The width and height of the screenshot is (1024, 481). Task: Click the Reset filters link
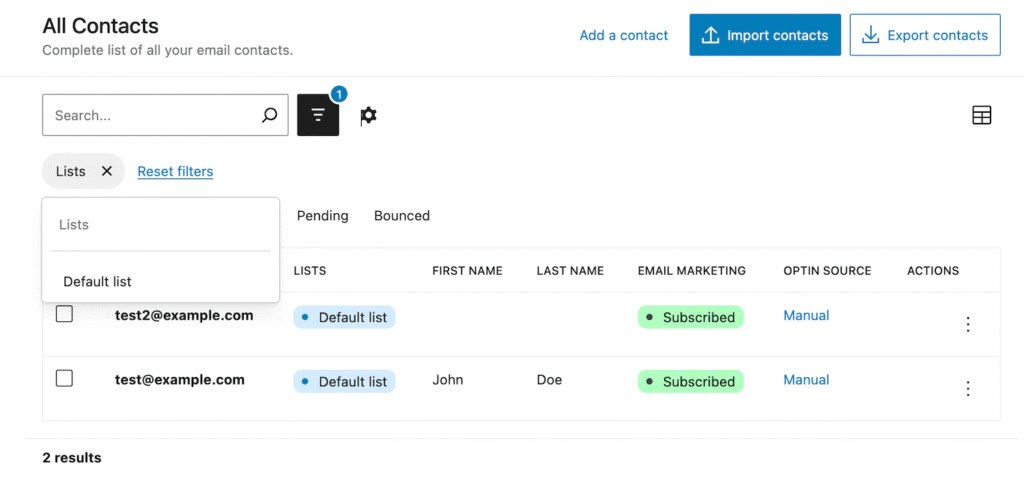coord(175,171)
